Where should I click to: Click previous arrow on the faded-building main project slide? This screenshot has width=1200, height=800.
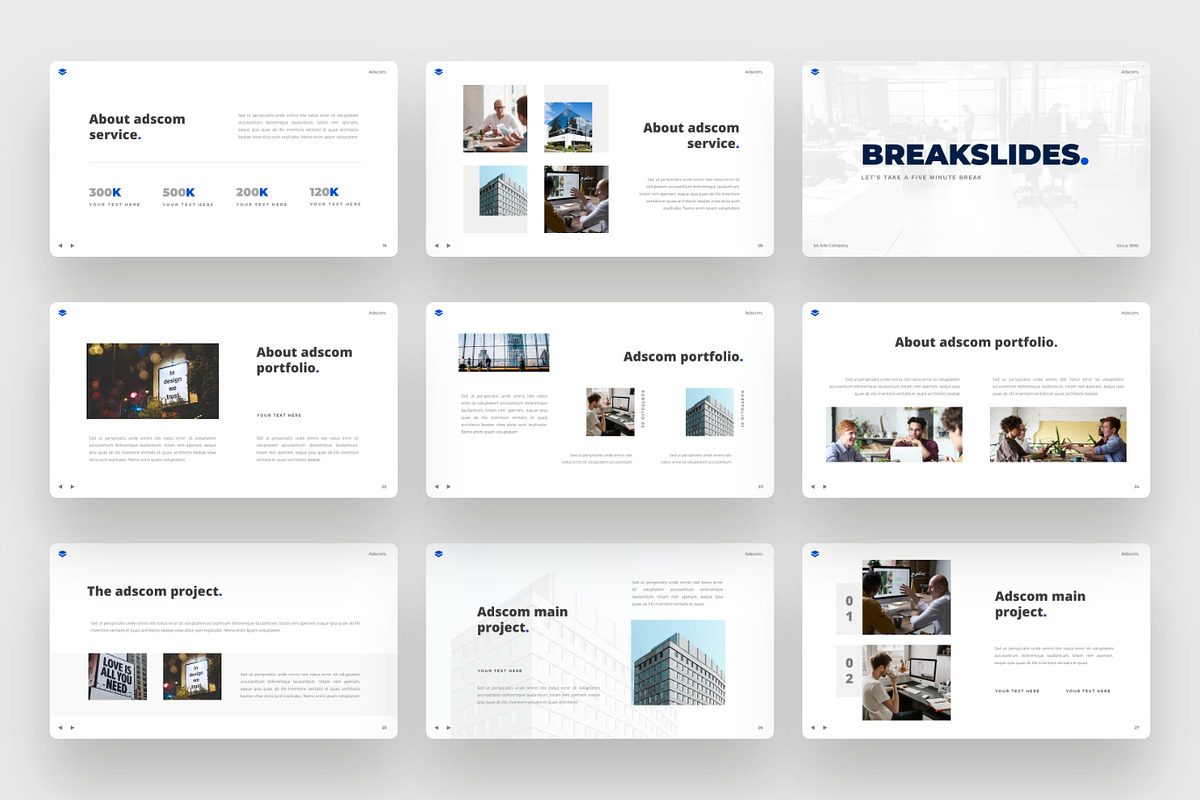tap(436, 727)
